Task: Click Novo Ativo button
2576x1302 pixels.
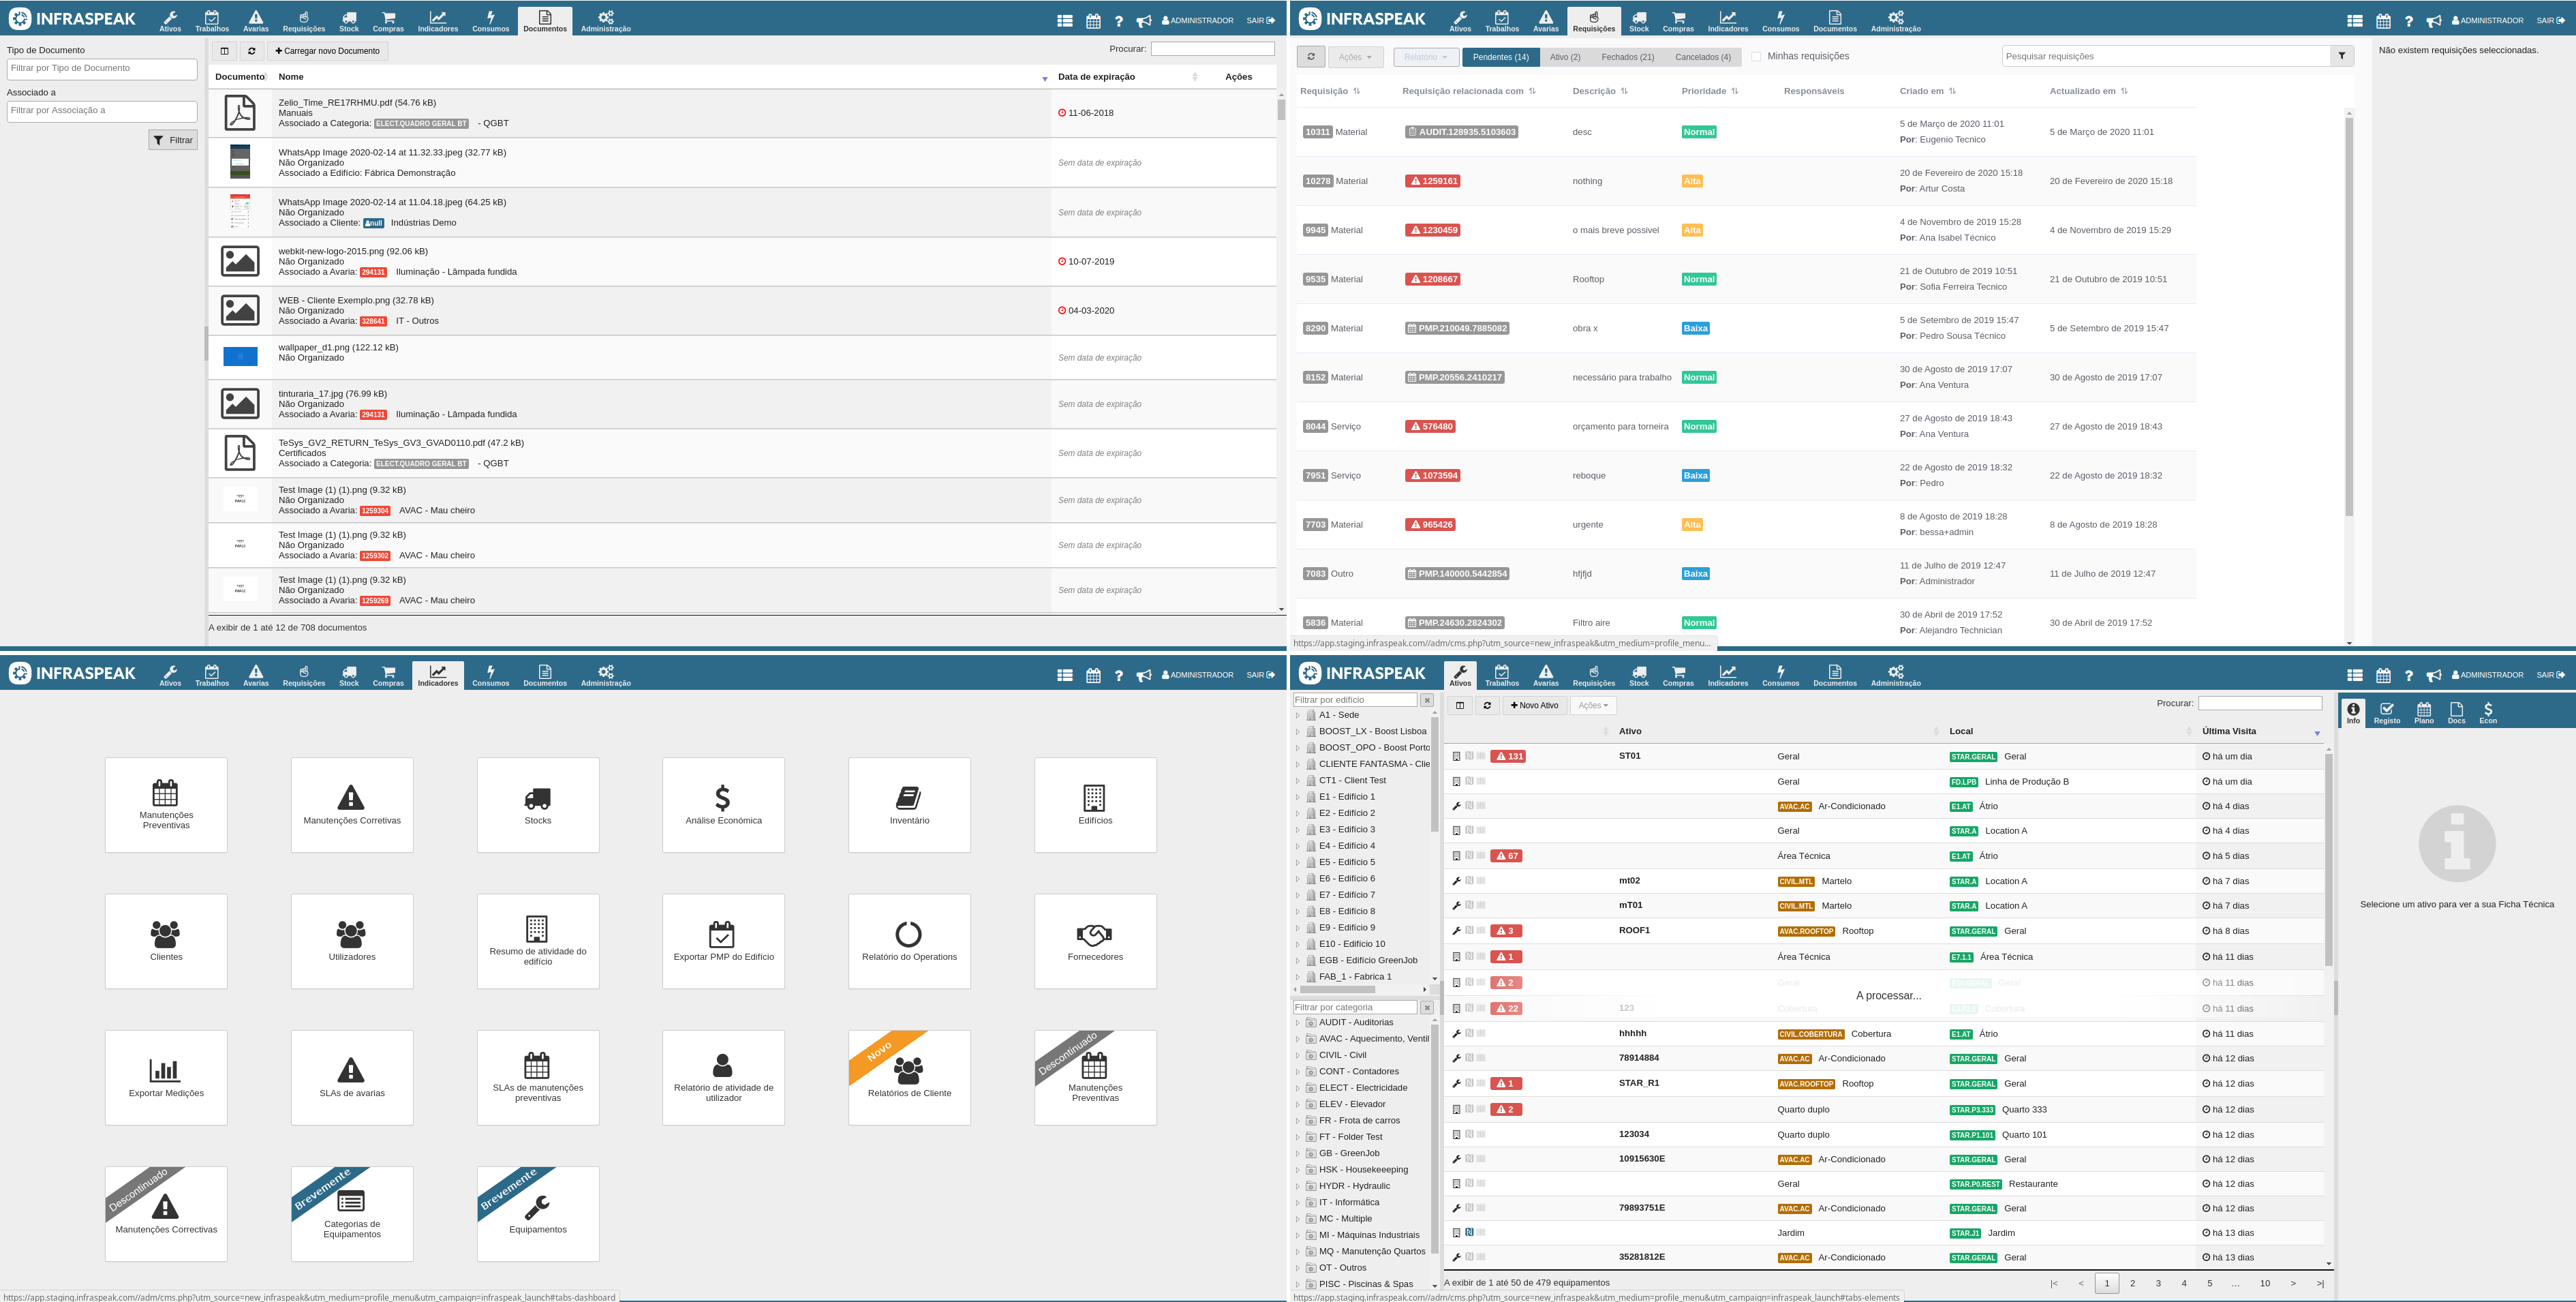Action: click(1534, 706)
